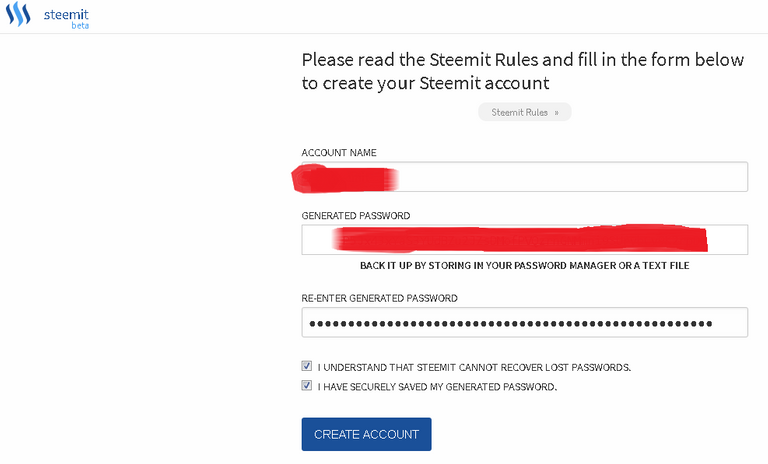Screen dimensions: 768x464
Task: Click the 'I understand that Steemit cannot recover' label
Action: [474, 367]
